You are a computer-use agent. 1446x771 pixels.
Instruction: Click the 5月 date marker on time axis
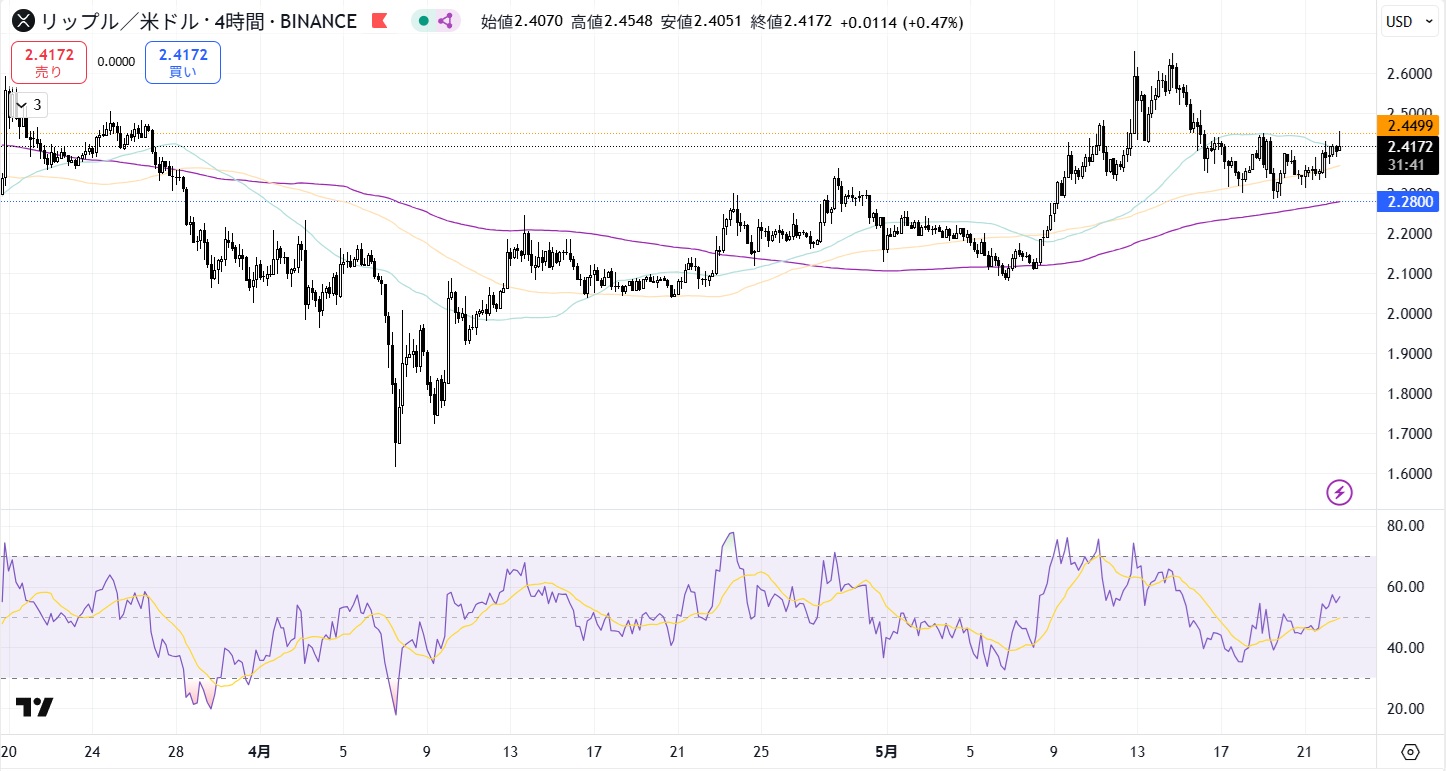pyautogui.click(x=884, y=750)
